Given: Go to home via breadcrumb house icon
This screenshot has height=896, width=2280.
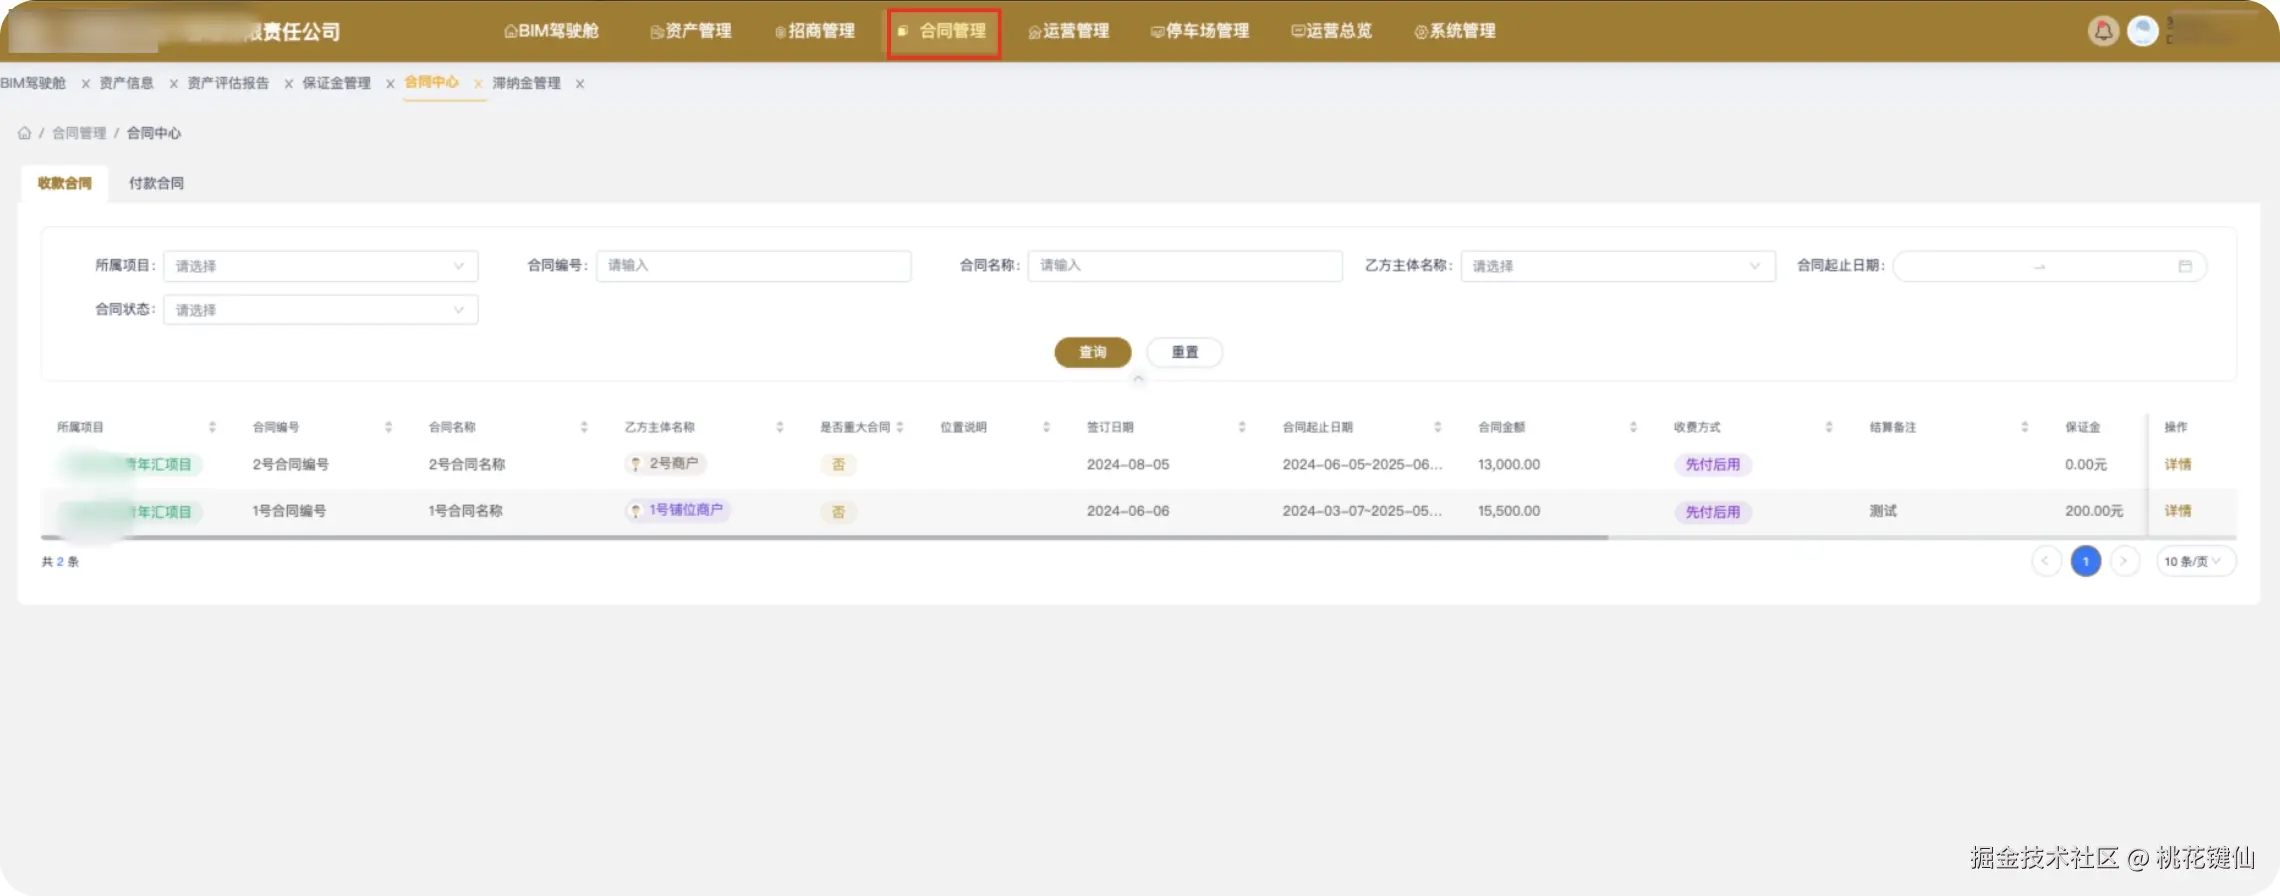Looking at the screenshot, I should [24, 133].
